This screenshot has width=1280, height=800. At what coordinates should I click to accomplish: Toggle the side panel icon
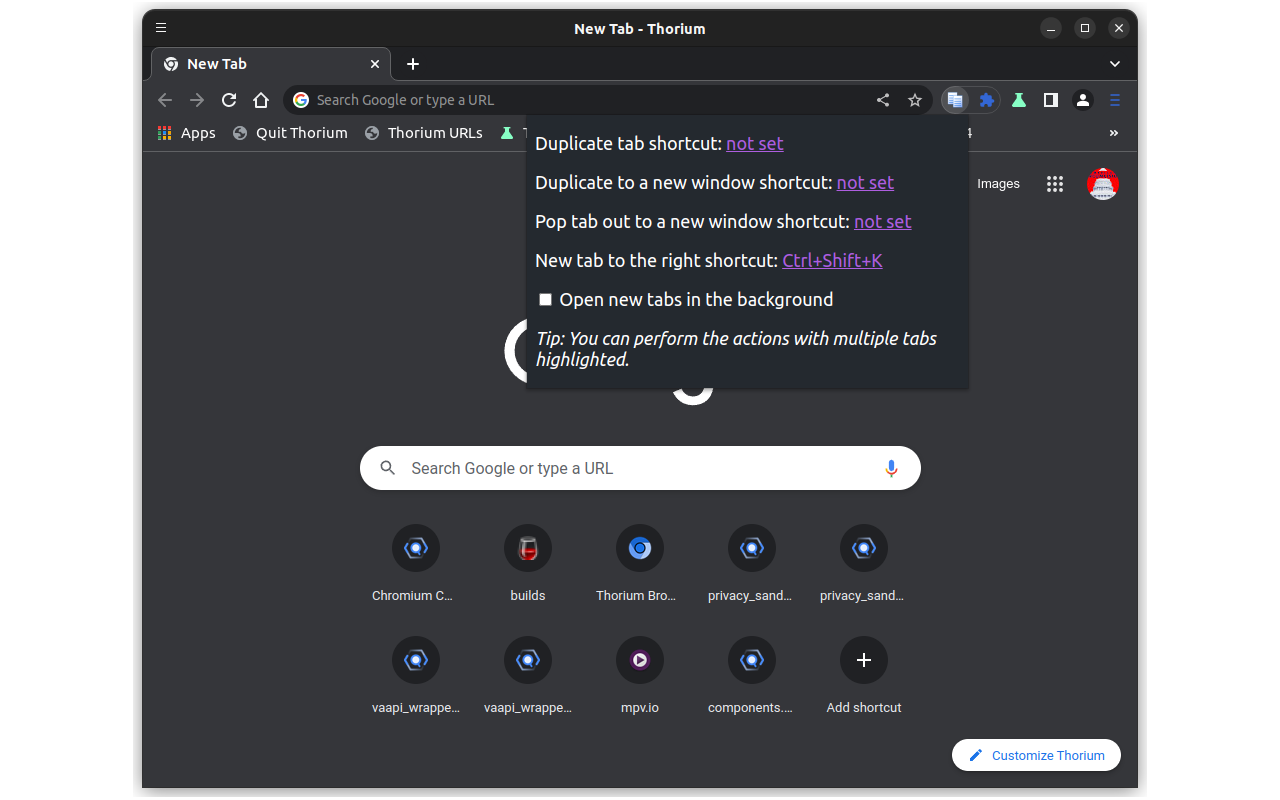[x=1051, y=100]
